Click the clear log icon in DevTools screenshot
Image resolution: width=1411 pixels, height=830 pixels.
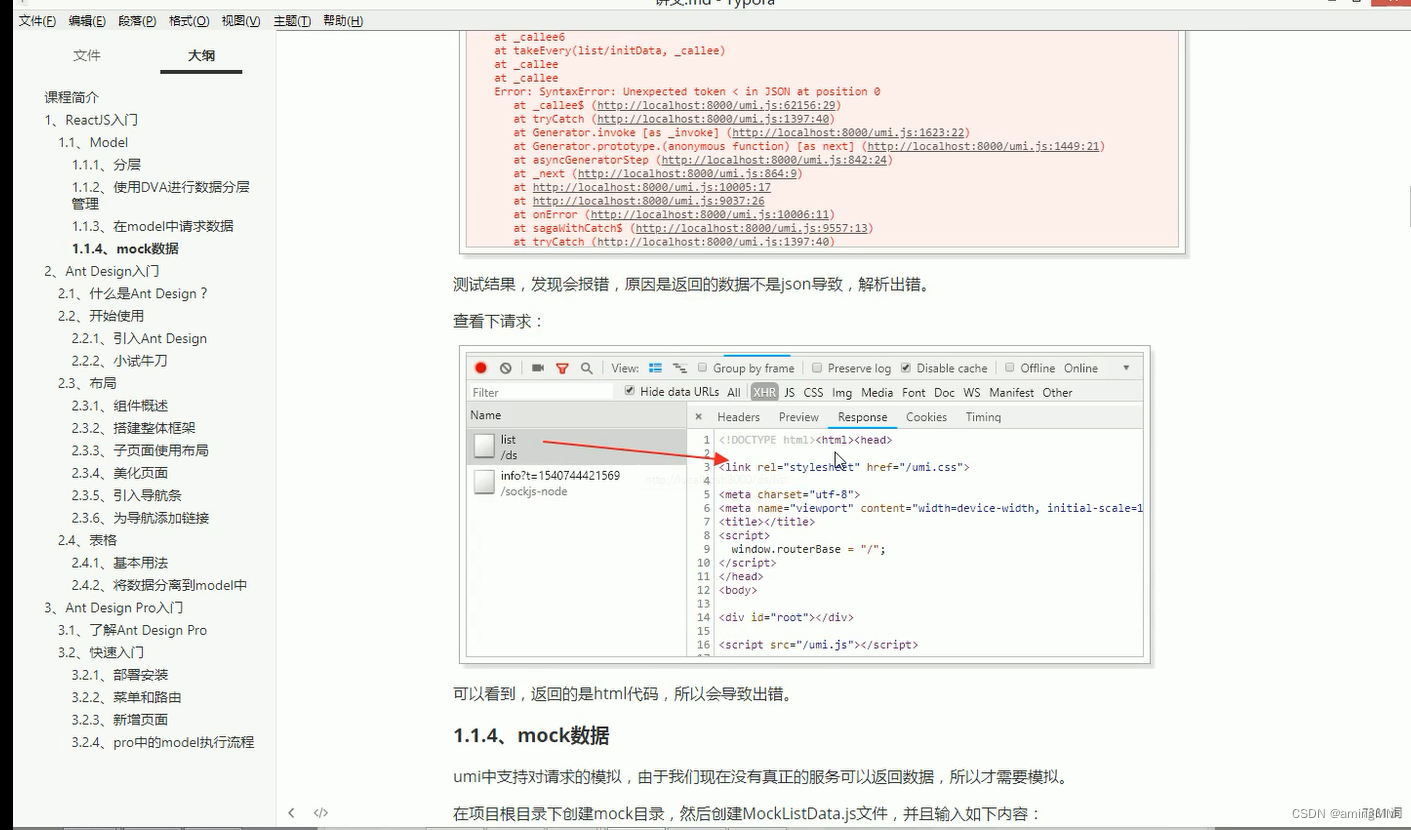(506, 368)
